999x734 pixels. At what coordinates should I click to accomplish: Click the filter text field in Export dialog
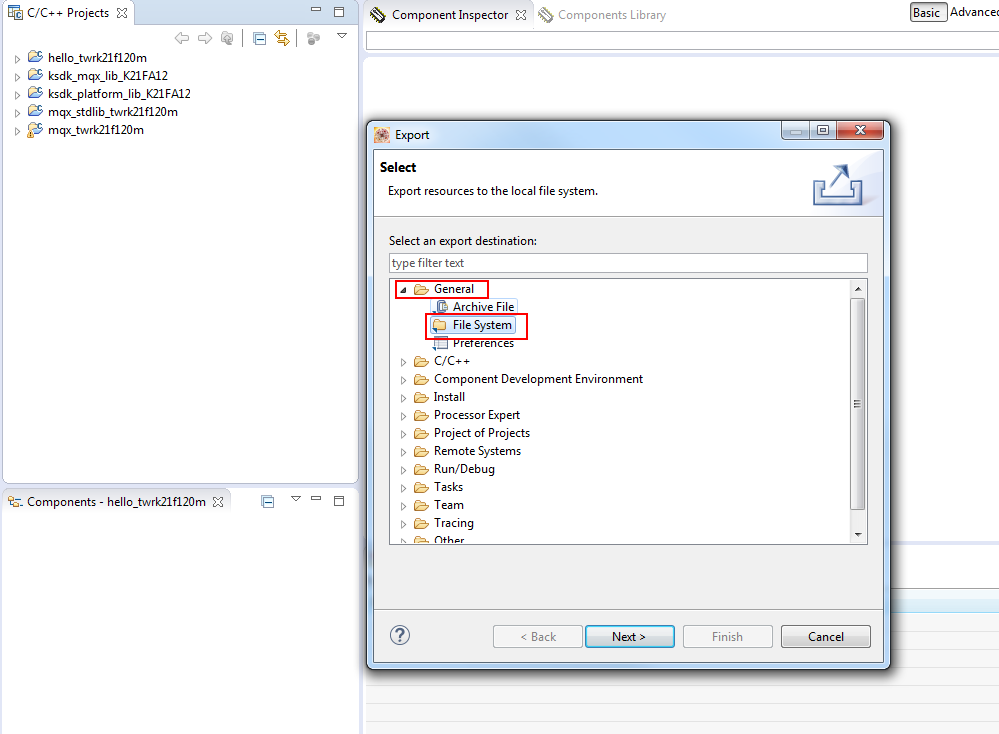pyautogui.click(x=628, y=263)
